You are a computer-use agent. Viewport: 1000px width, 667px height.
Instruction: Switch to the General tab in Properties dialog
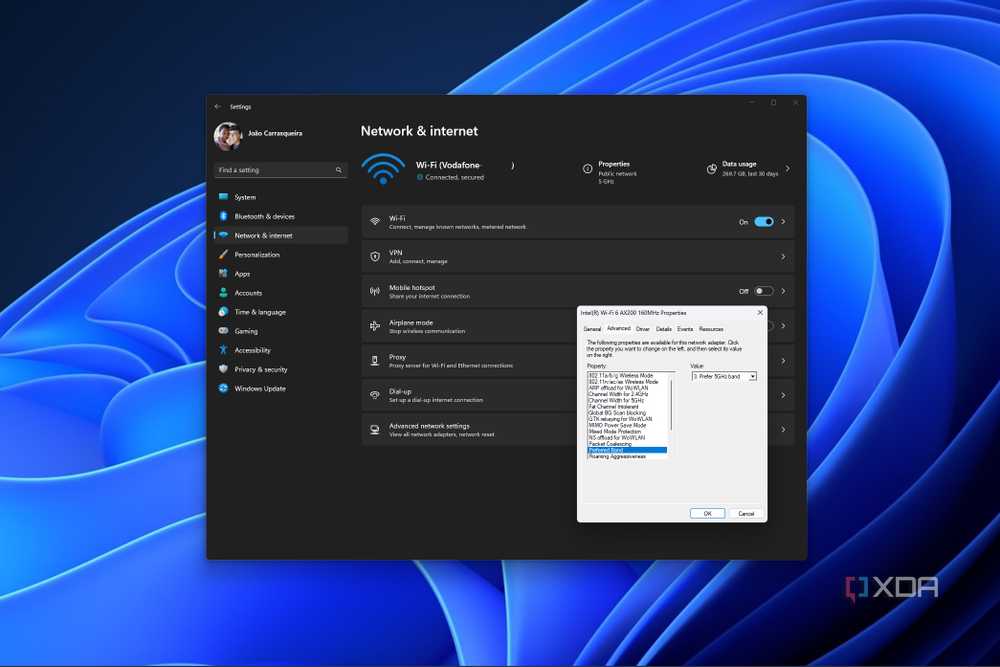pos(592,329)
